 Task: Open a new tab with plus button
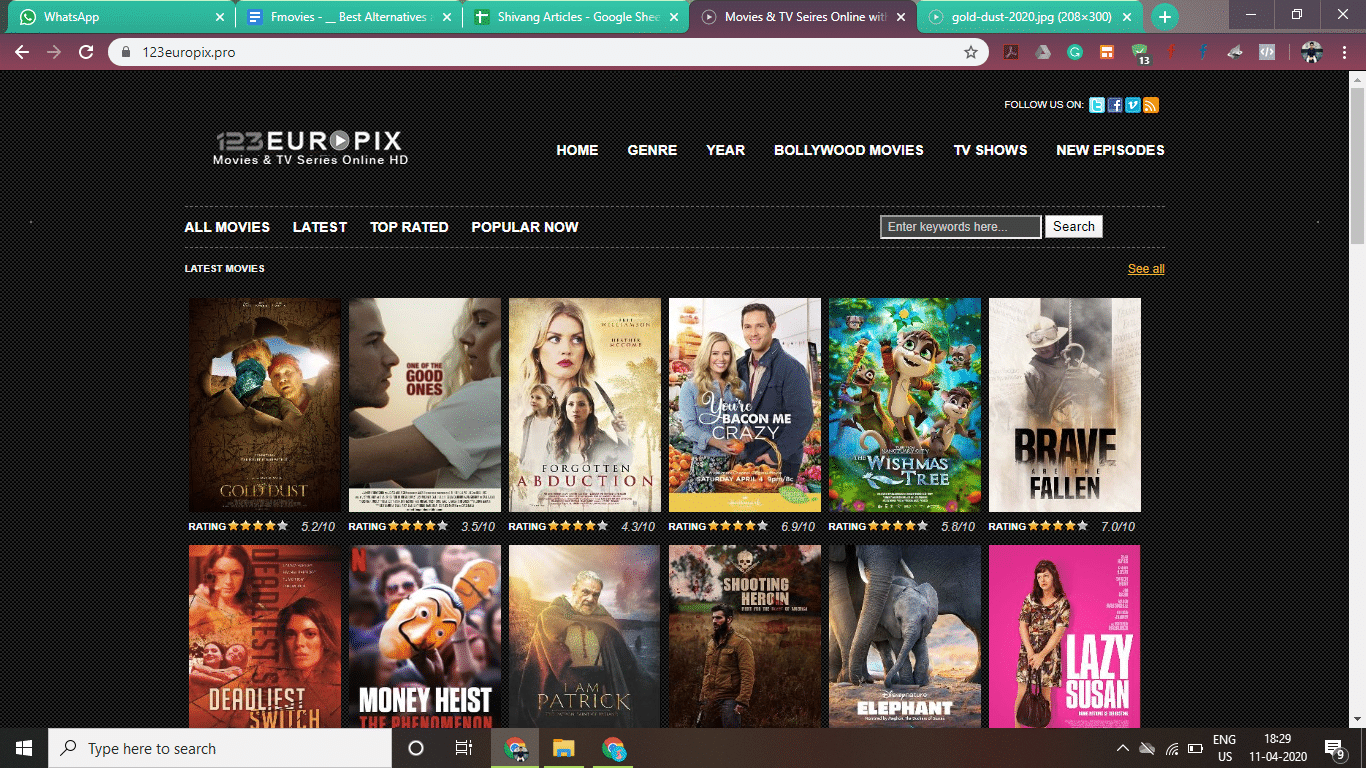tap(1164, 17)
